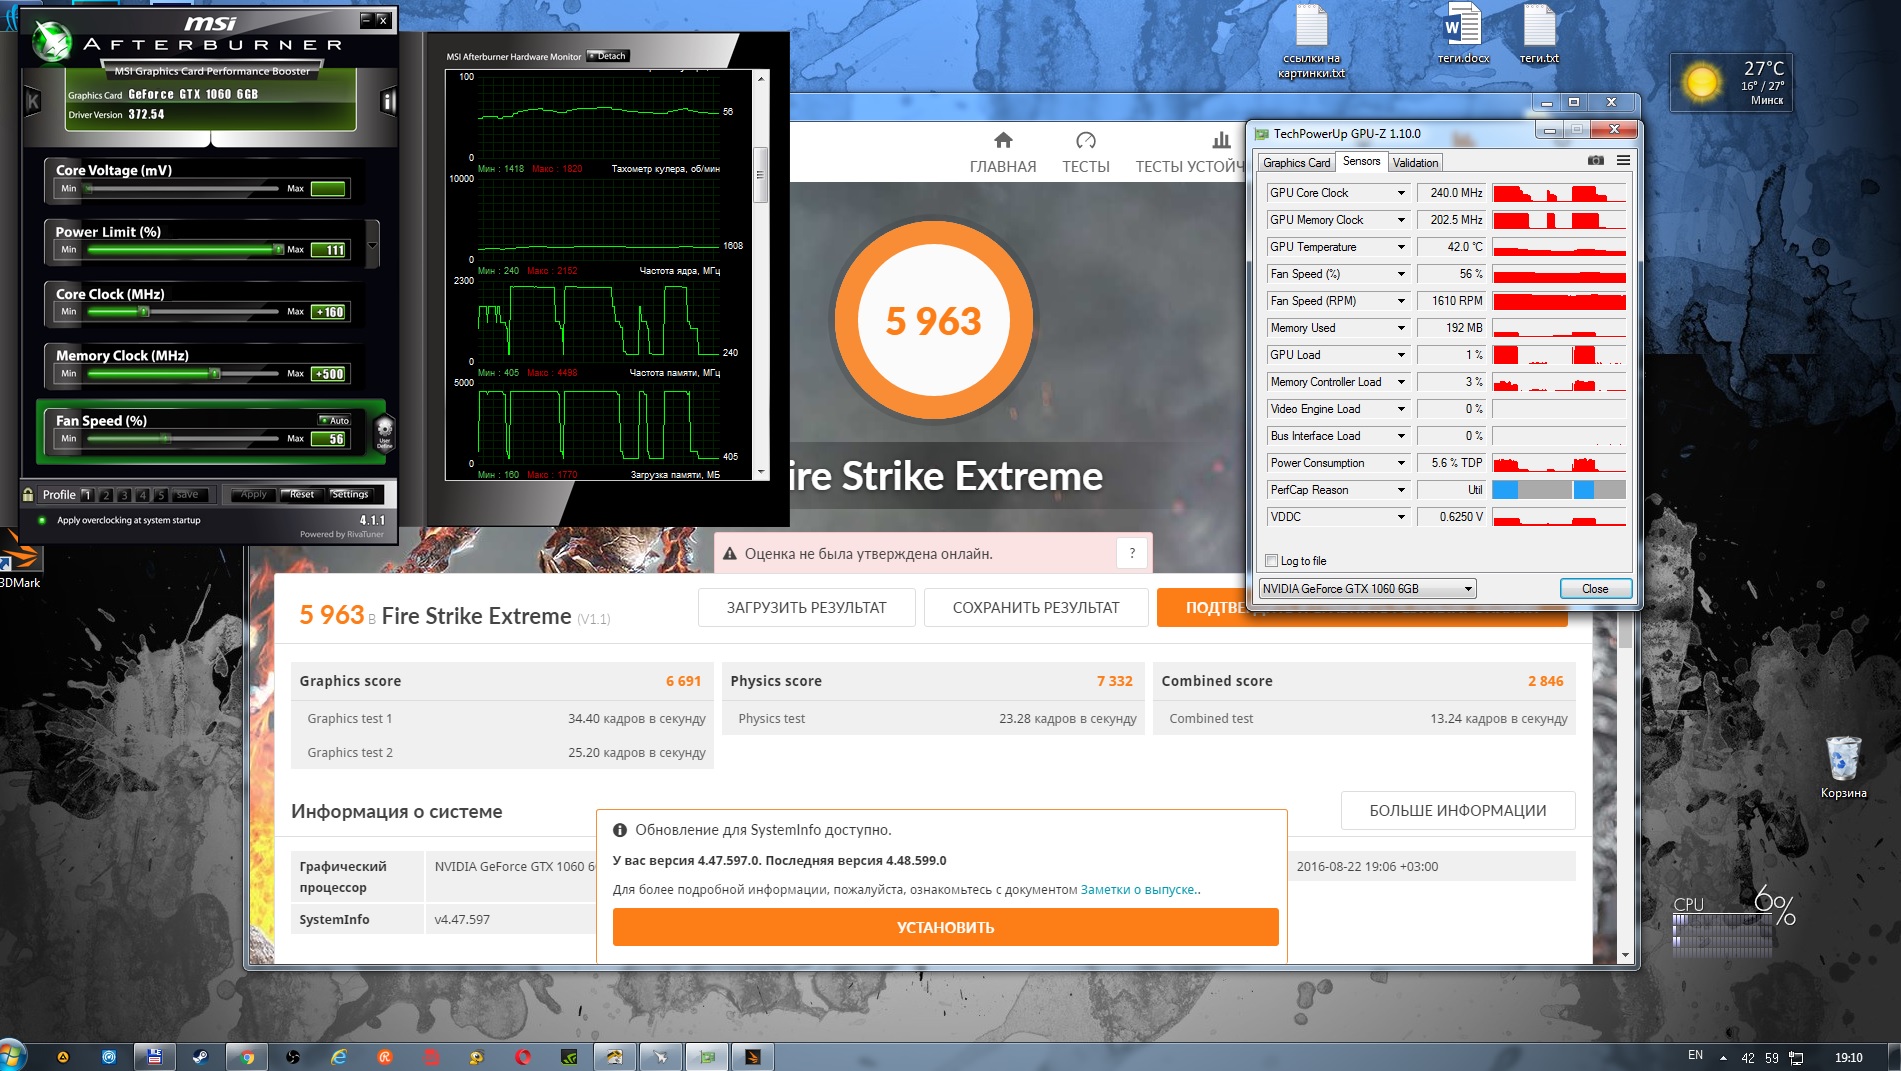Viewport: 1901px width, 1071px height.
Task: Adjust the Power Limit (%) slider handle
Action: pos(278,250)
